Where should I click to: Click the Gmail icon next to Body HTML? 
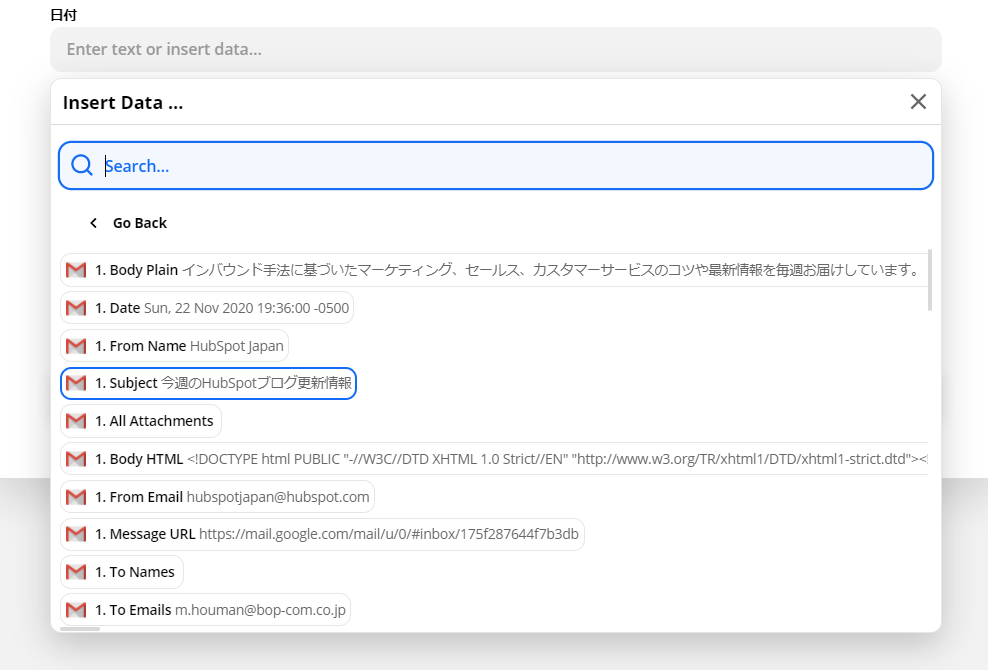point(76,459)
